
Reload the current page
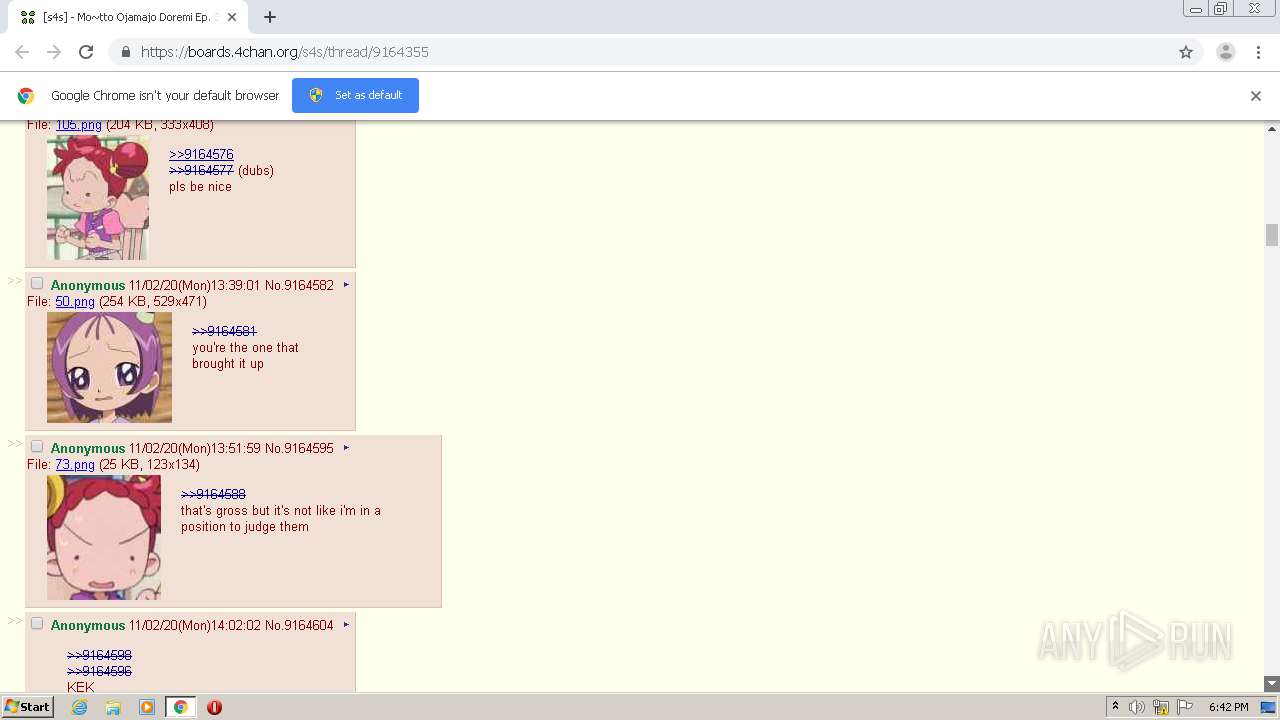pos(86,52)
